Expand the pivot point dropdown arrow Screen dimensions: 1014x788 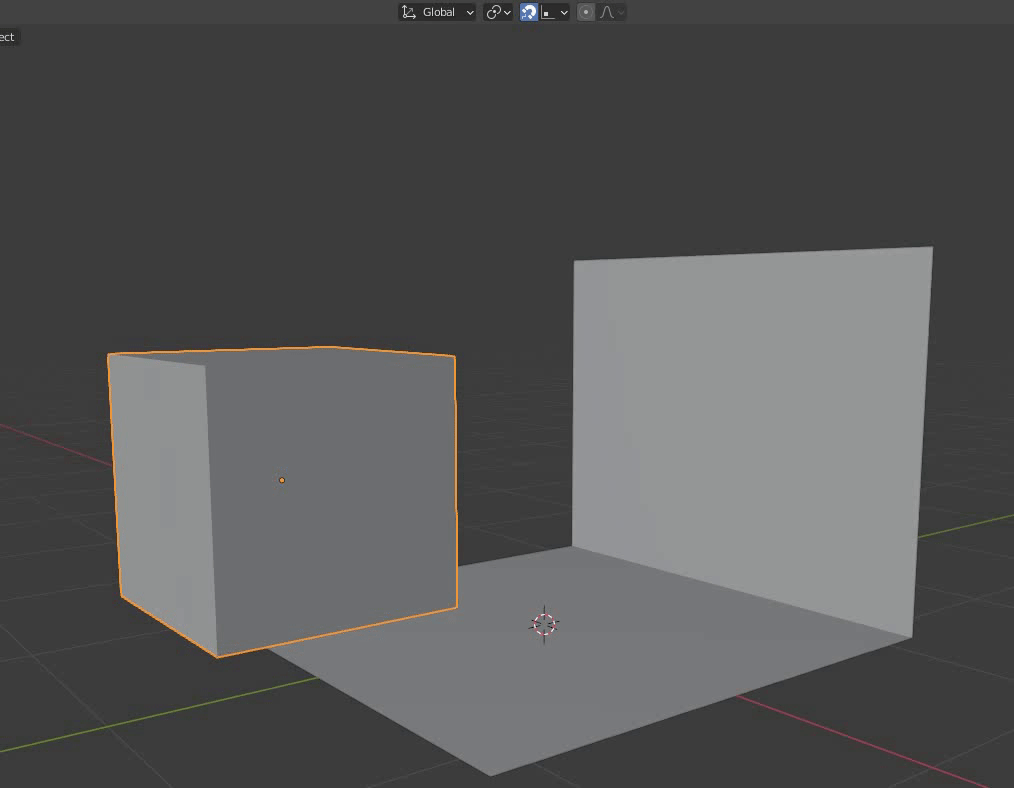point(508,12)
